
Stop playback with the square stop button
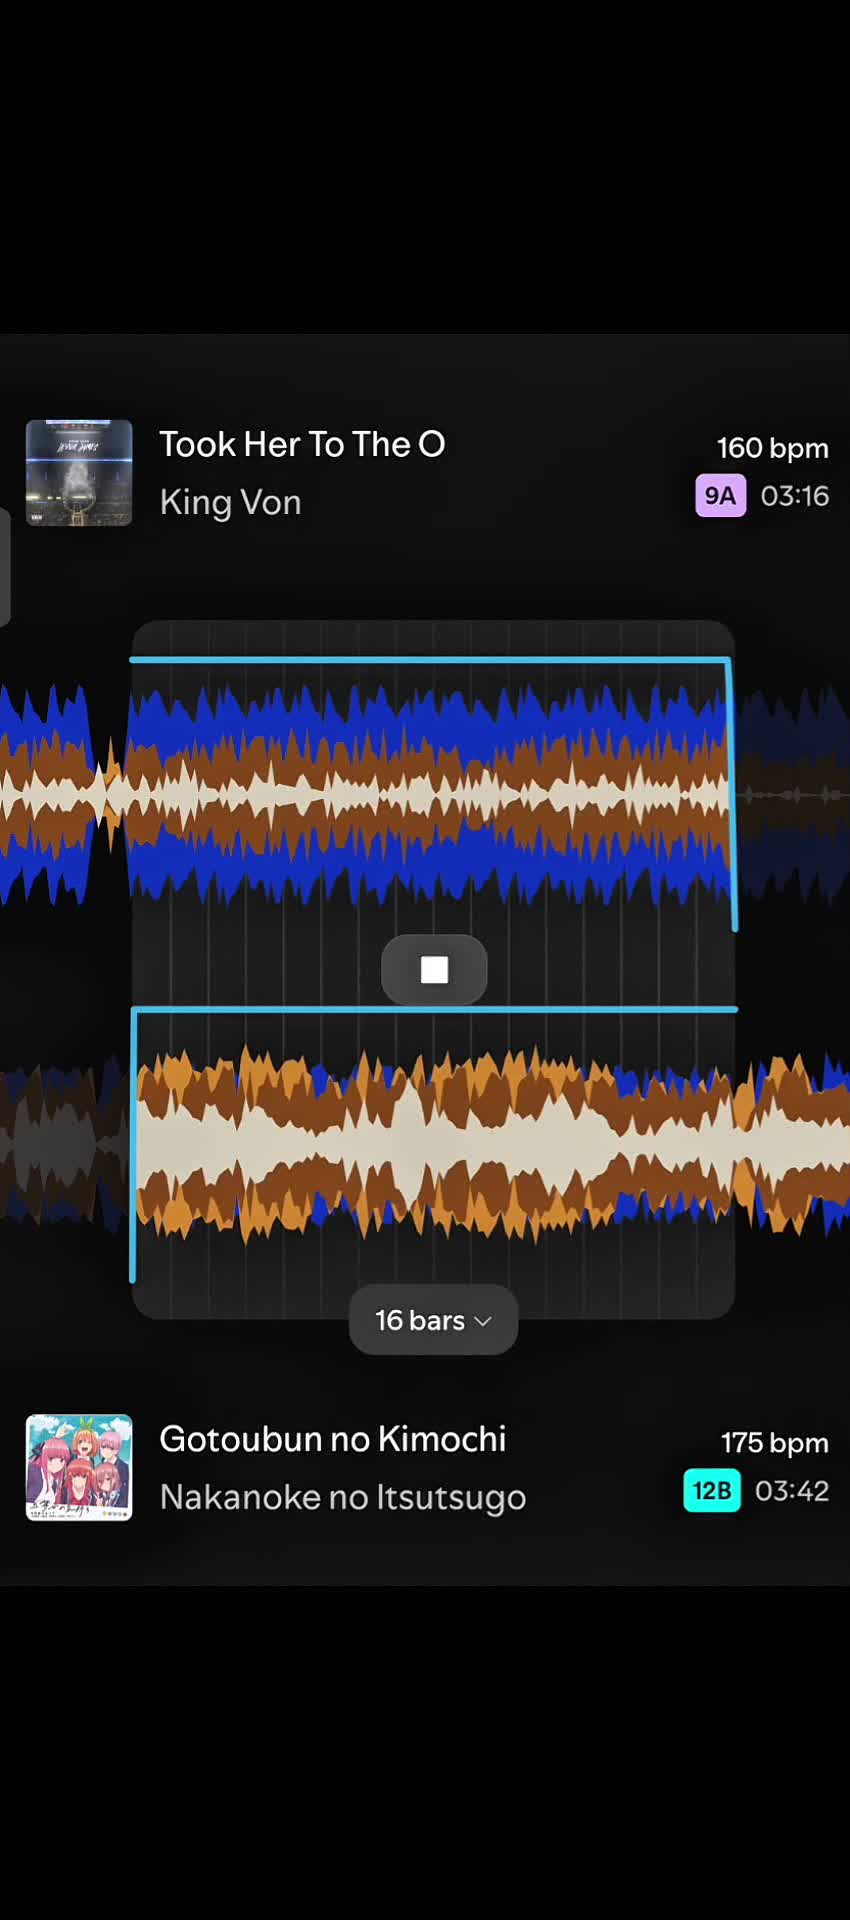434,969
